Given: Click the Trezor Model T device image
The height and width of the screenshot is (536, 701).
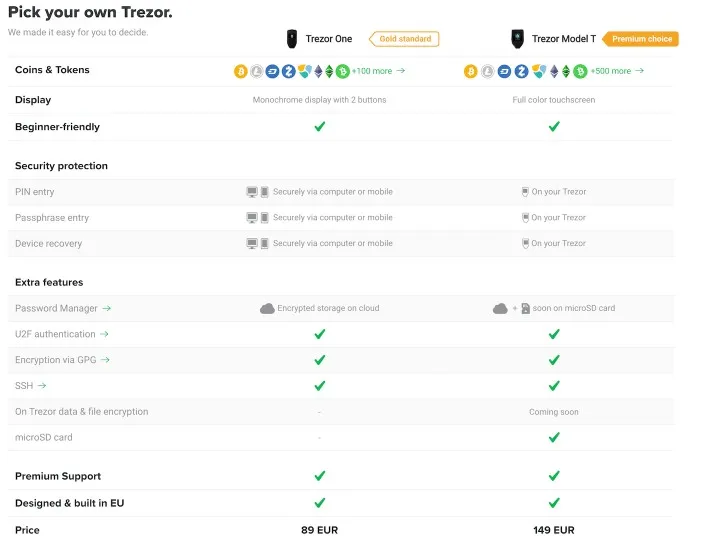Looking at the screenshot, I should [x=517, y=39].
